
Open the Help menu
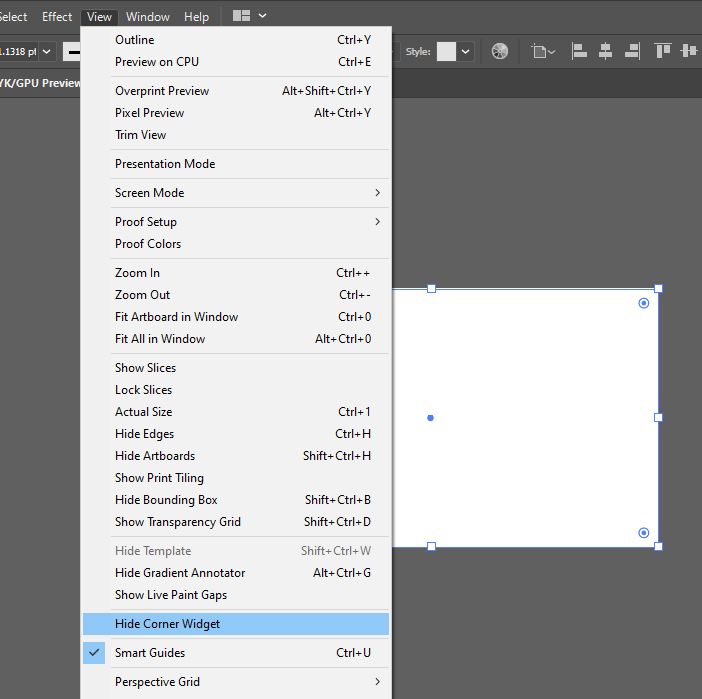tap(197, 17)
